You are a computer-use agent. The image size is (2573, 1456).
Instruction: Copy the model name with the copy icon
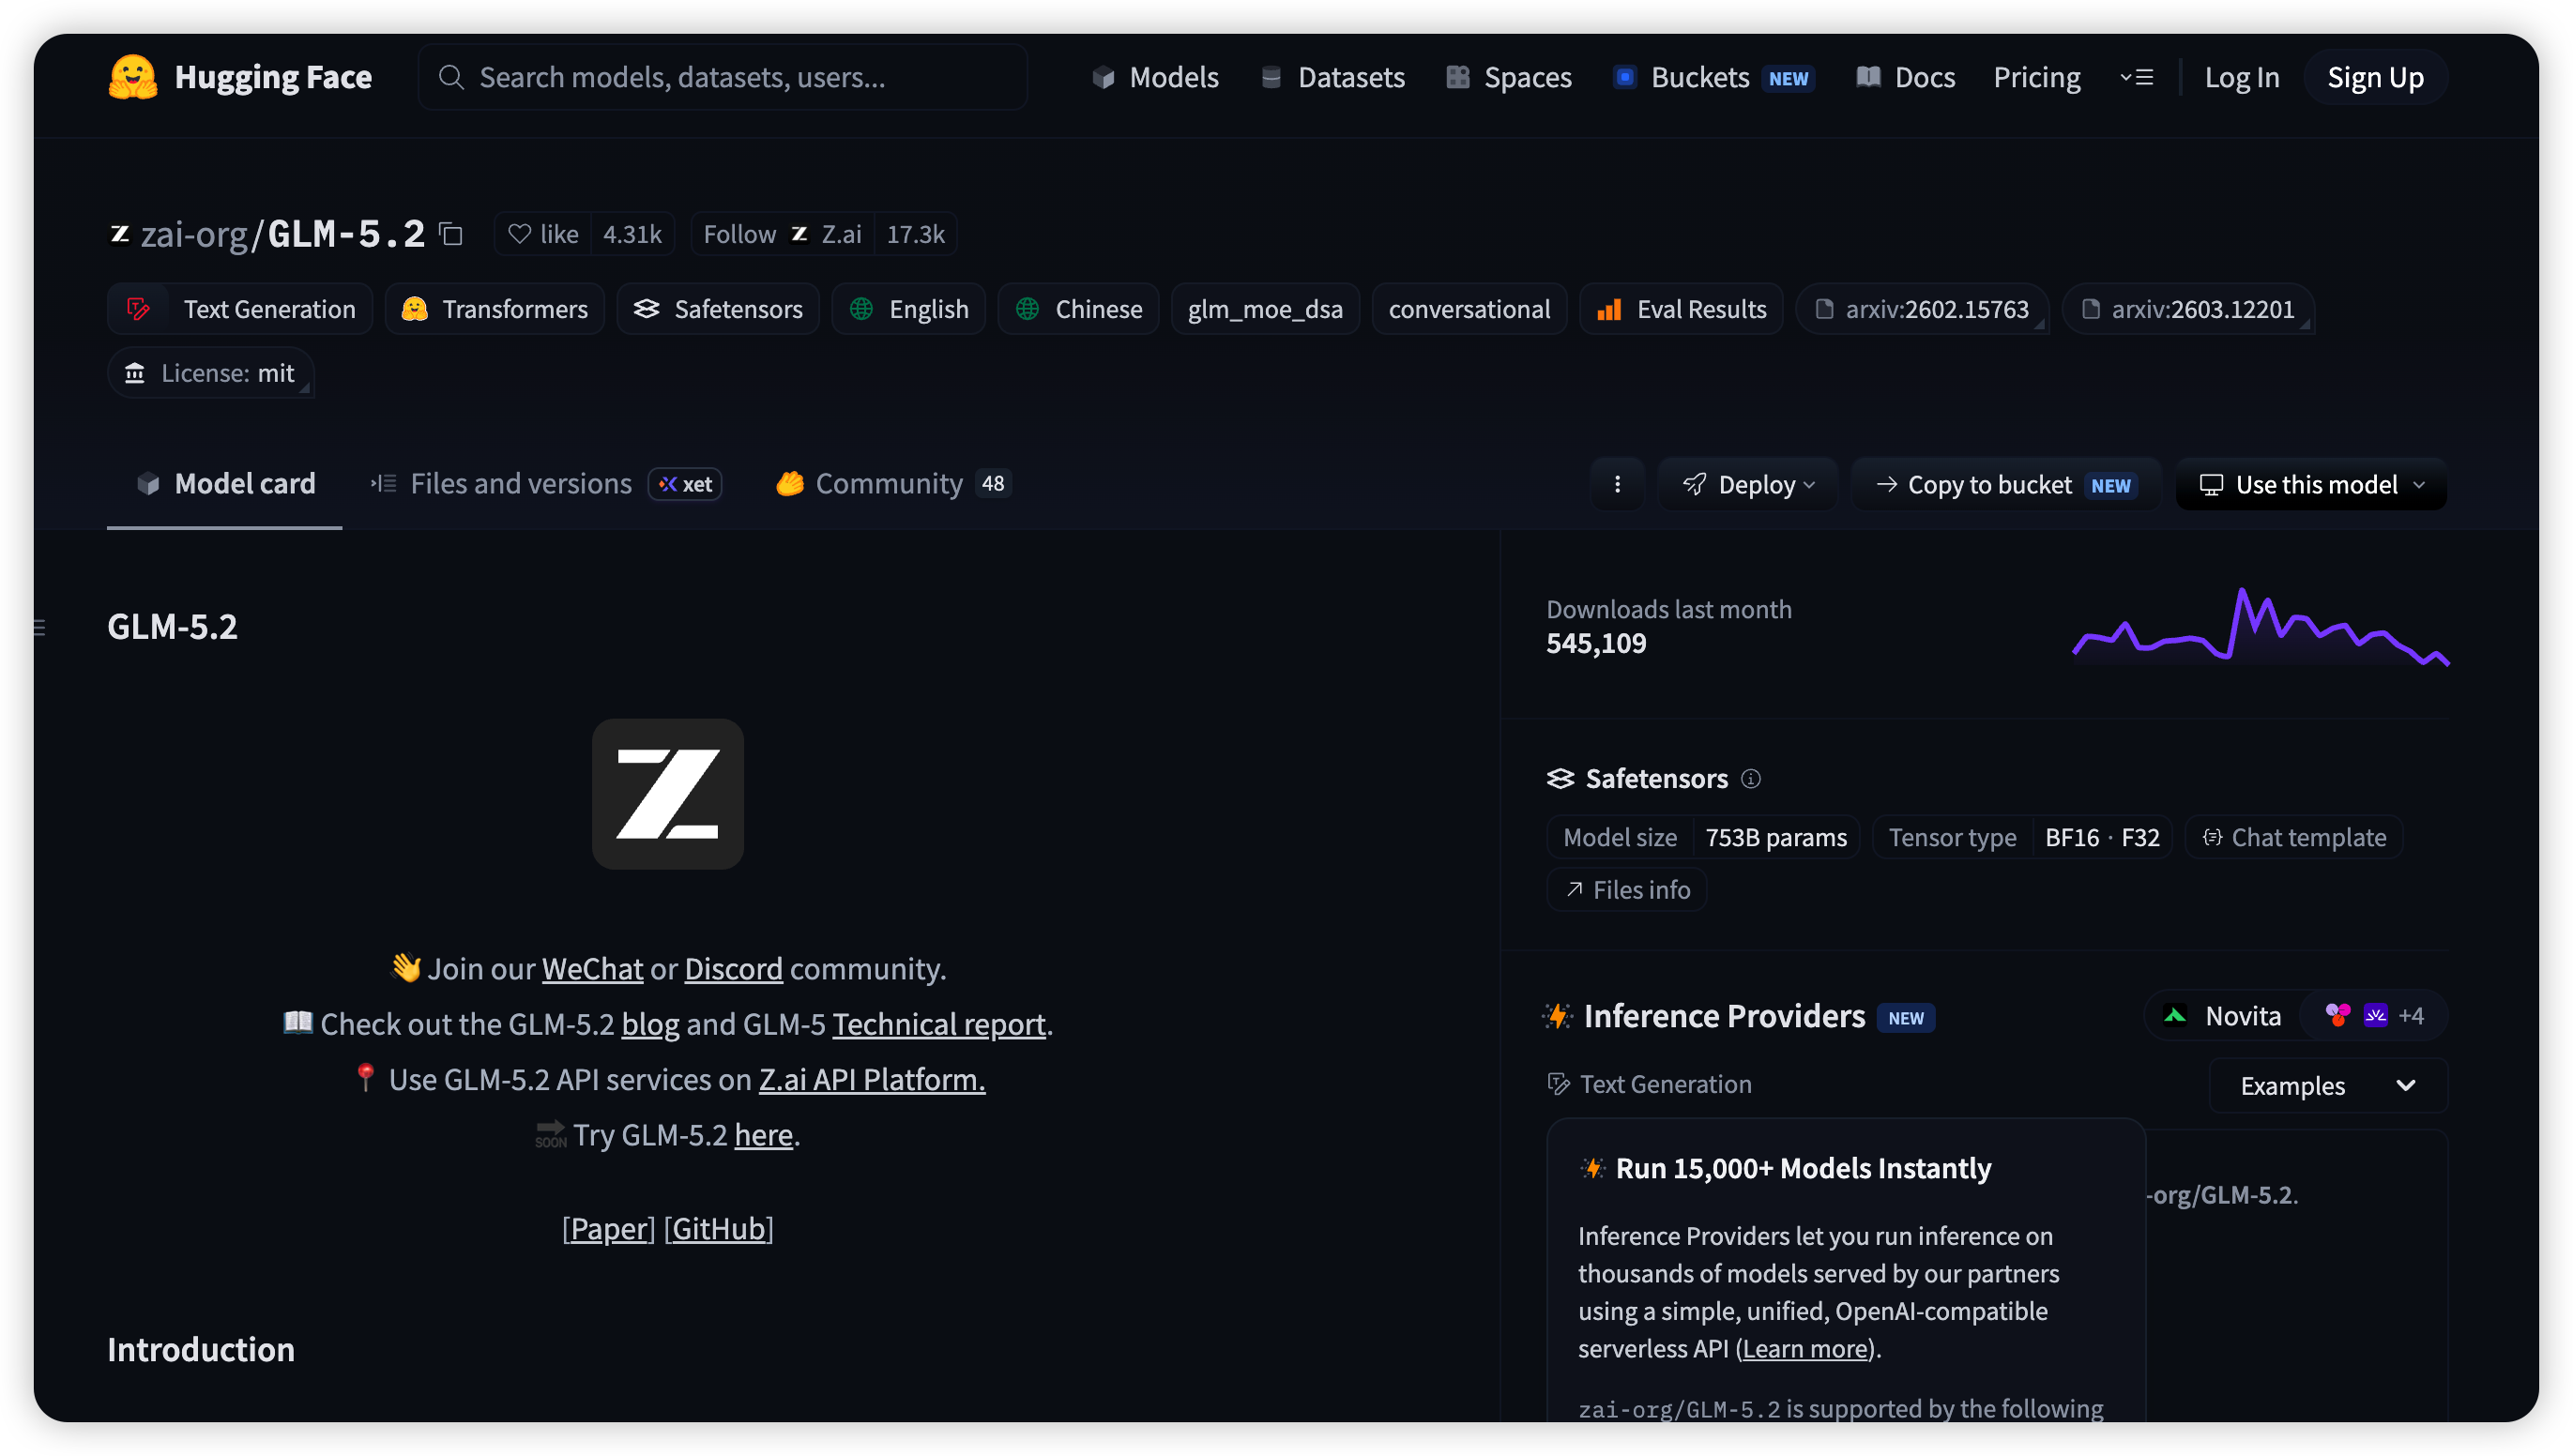452,234
